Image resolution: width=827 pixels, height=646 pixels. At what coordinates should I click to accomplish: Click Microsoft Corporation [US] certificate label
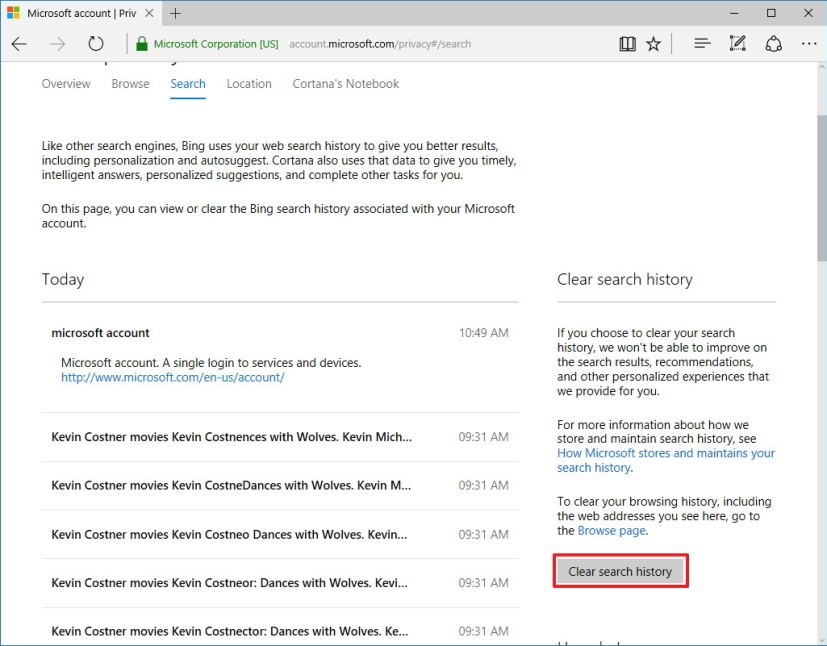coord(216,44)
